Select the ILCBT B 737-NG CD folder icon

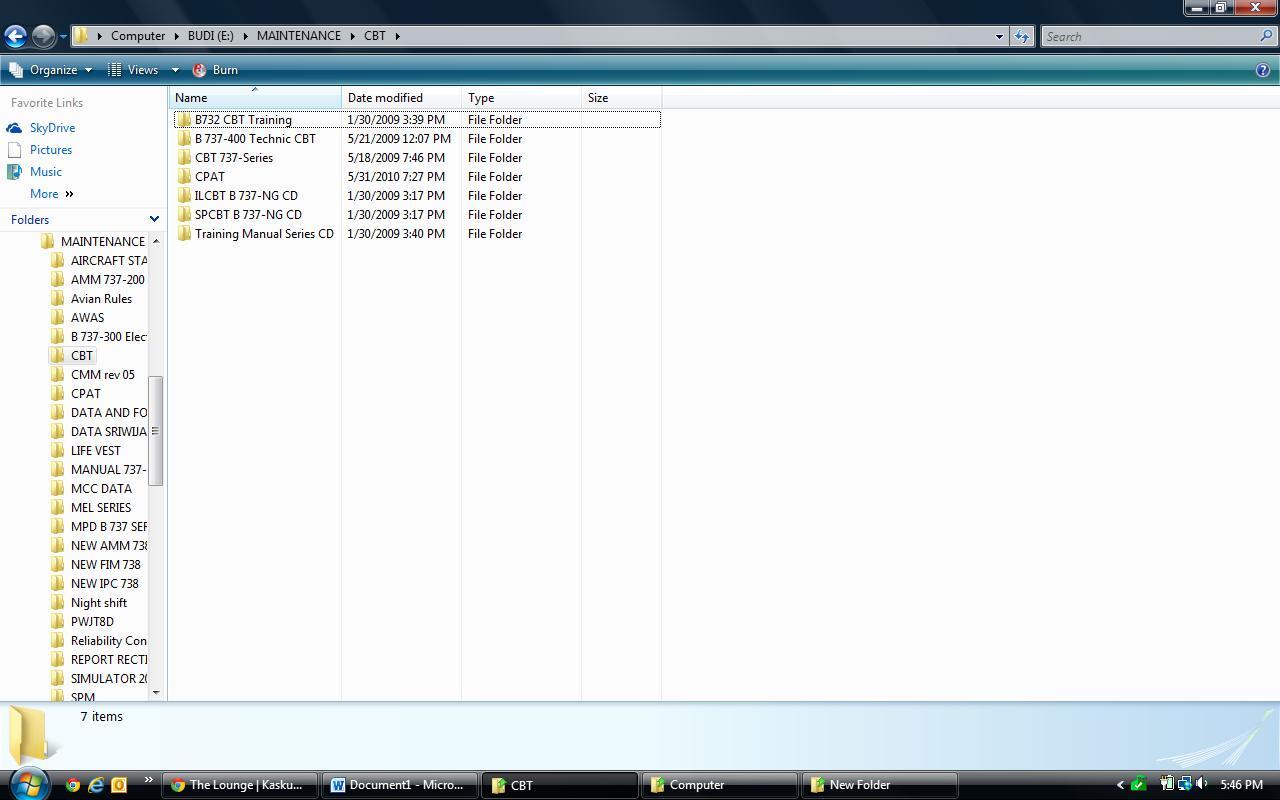(184, 196)
